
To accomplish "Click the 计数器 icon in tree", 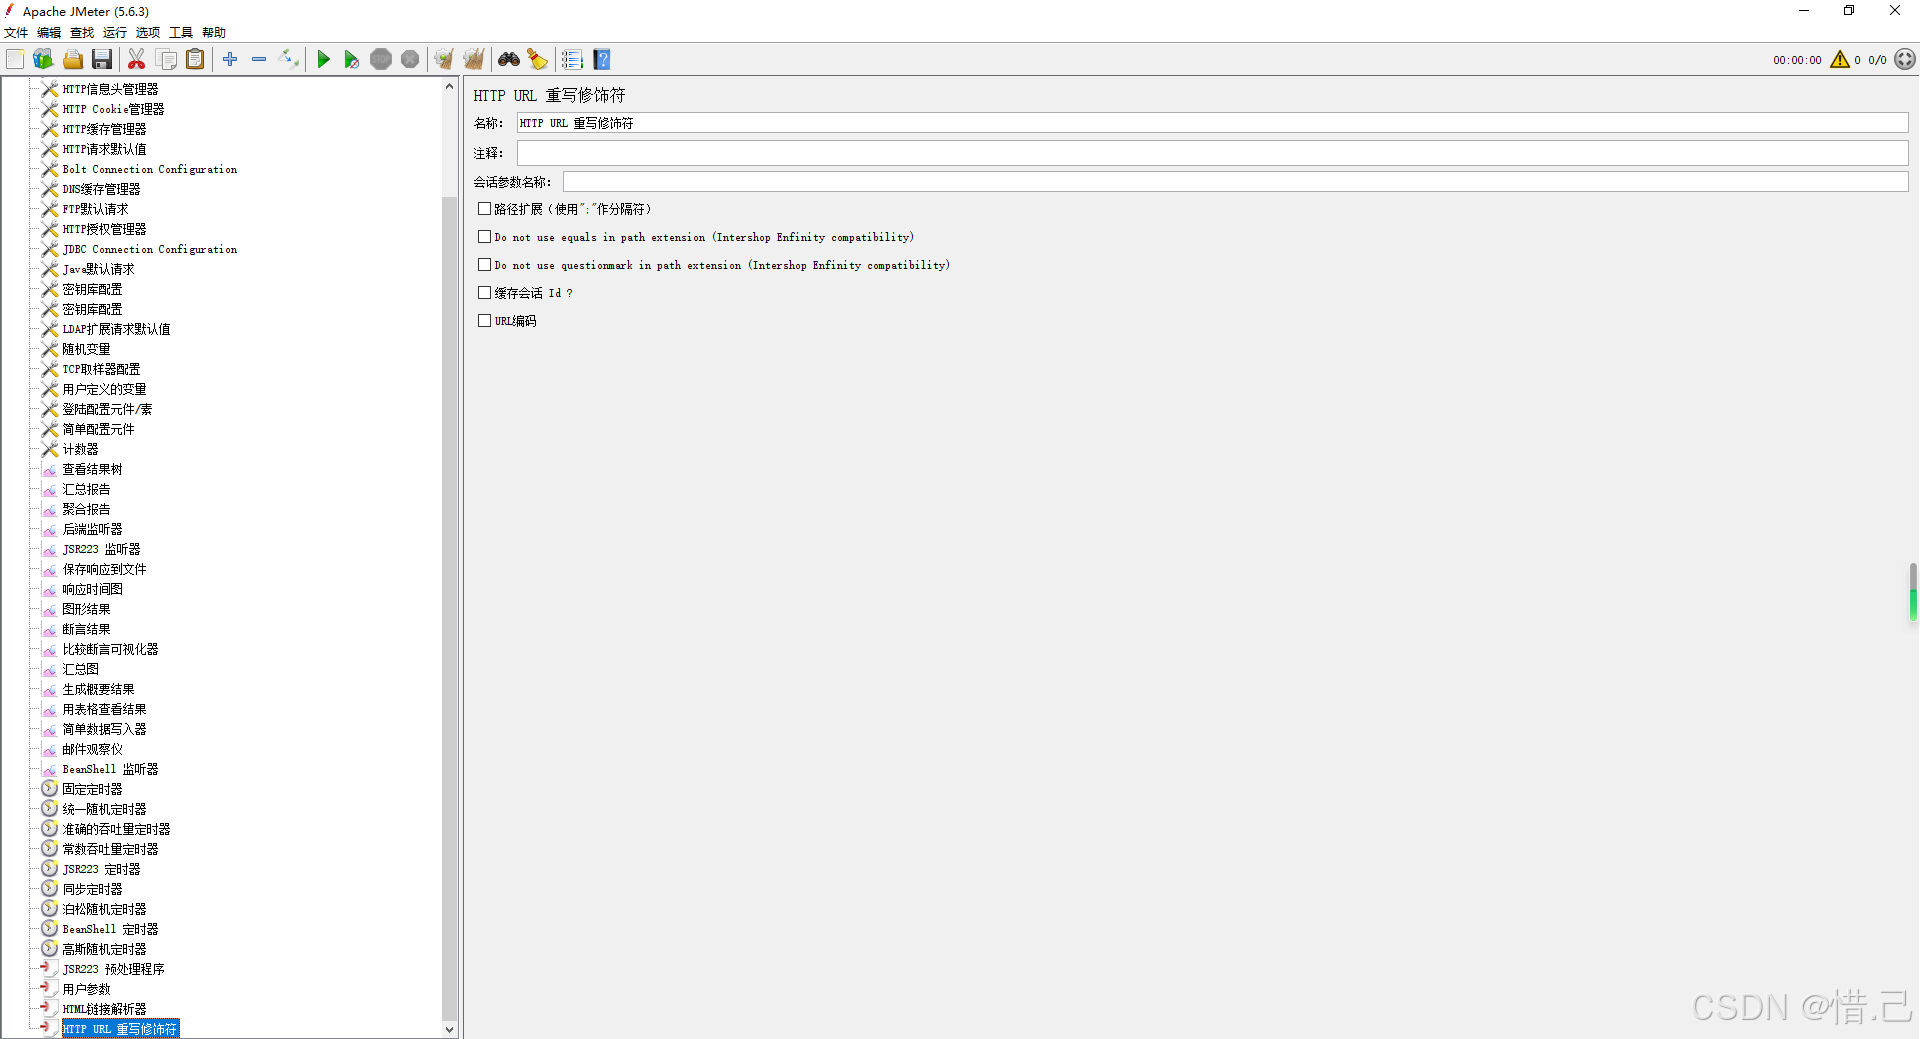I will click(x=49, y=449).
